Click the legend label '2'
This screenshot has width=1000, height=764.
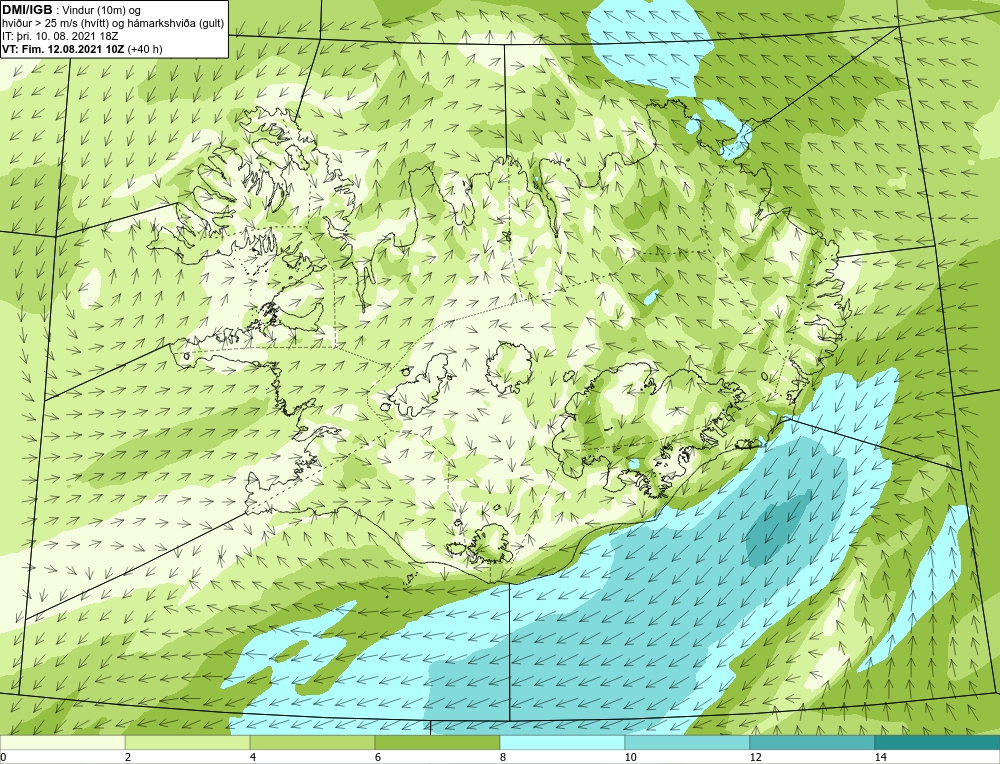tap(128, 757)
